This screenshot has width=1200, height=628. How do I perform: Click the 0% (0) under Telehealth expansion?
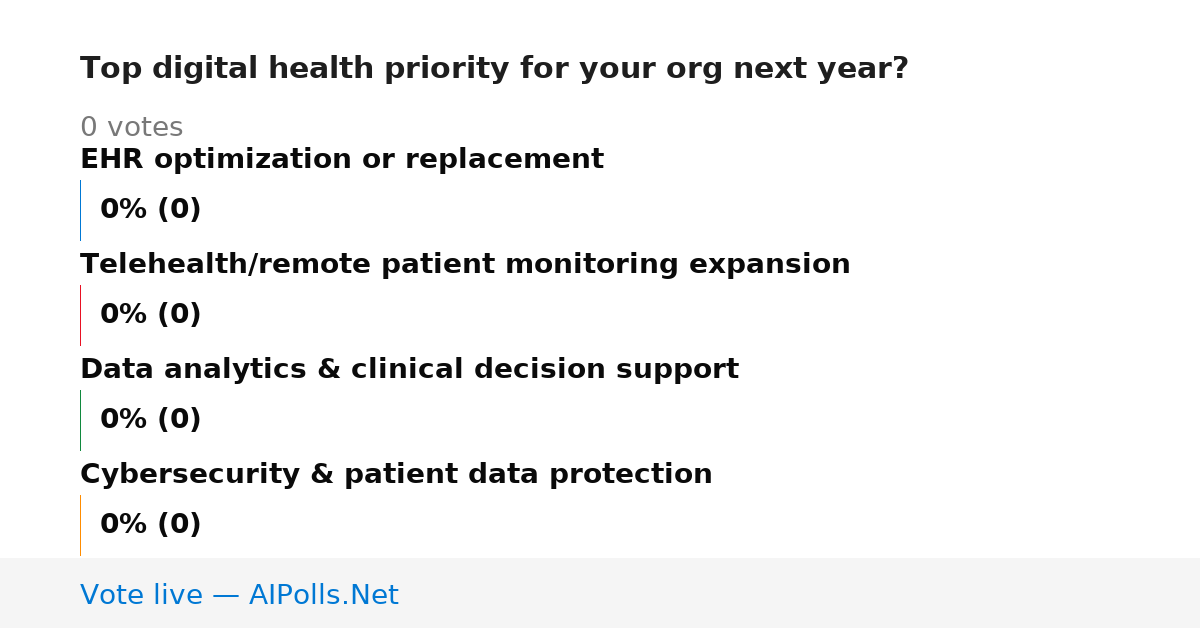151,315
